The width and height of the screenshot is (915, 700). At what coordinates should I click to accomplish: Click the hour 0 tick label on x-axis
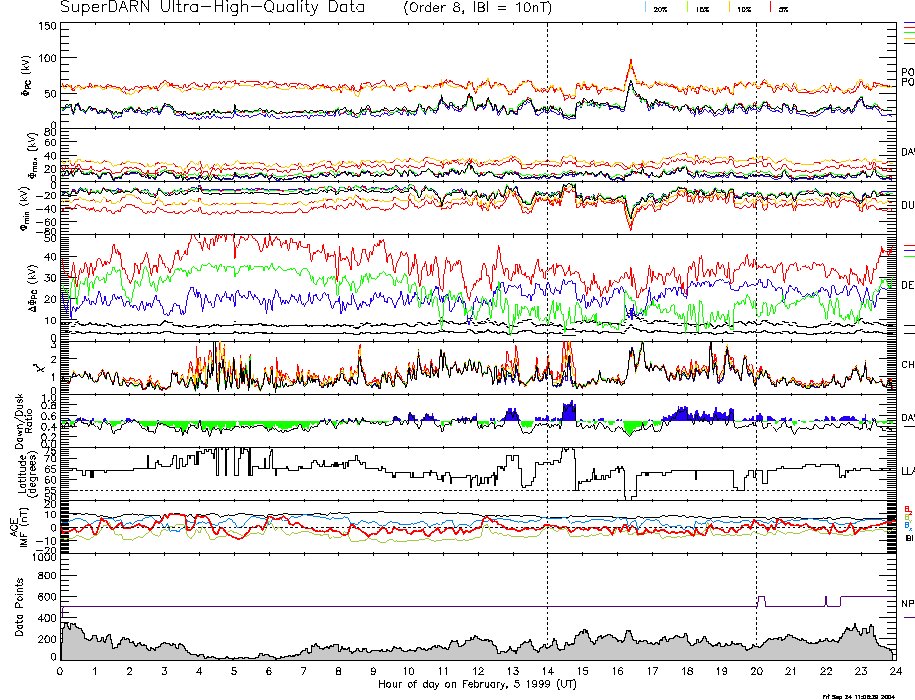tap(61, 671)
